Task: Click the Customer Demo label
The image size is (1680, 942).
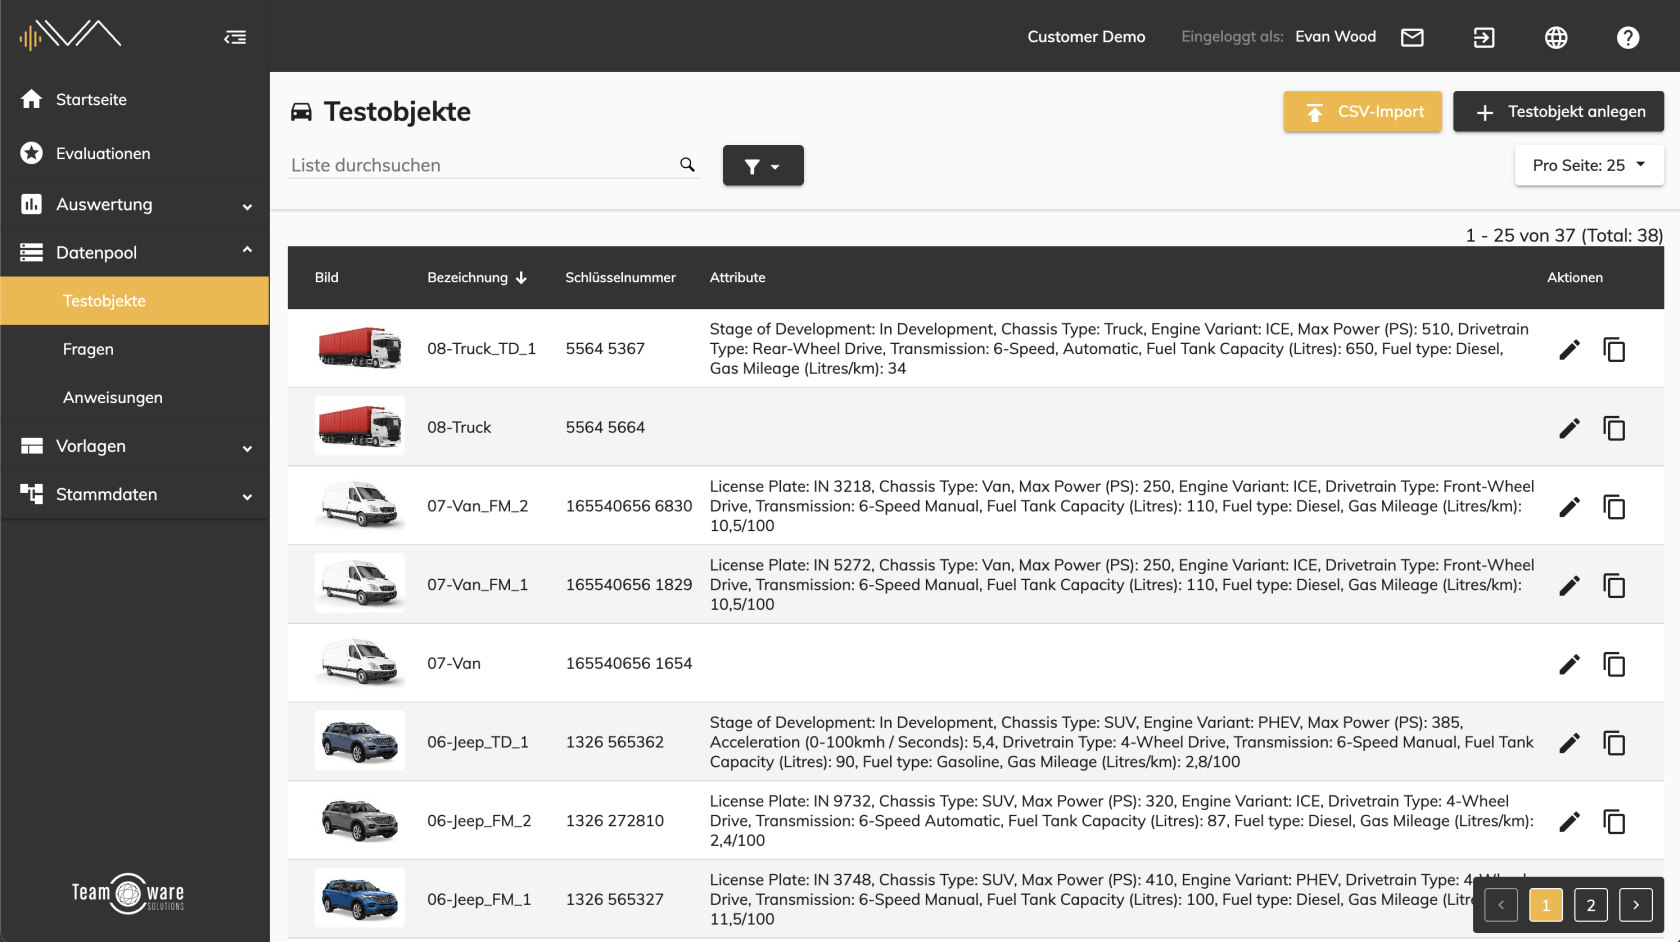Action: 1086,37
